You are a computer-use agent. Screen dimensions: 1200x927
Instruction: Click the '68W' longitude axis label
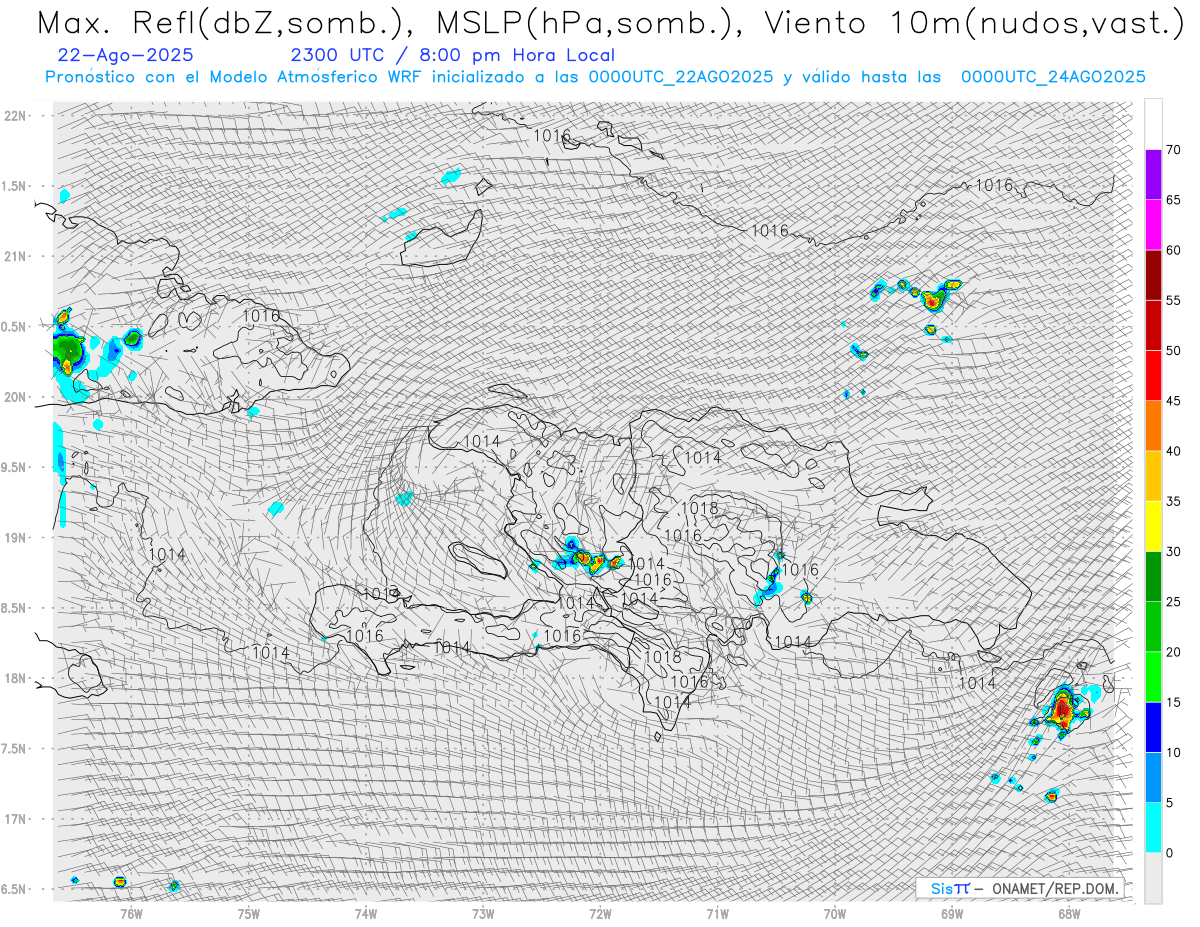(1069, 913)
